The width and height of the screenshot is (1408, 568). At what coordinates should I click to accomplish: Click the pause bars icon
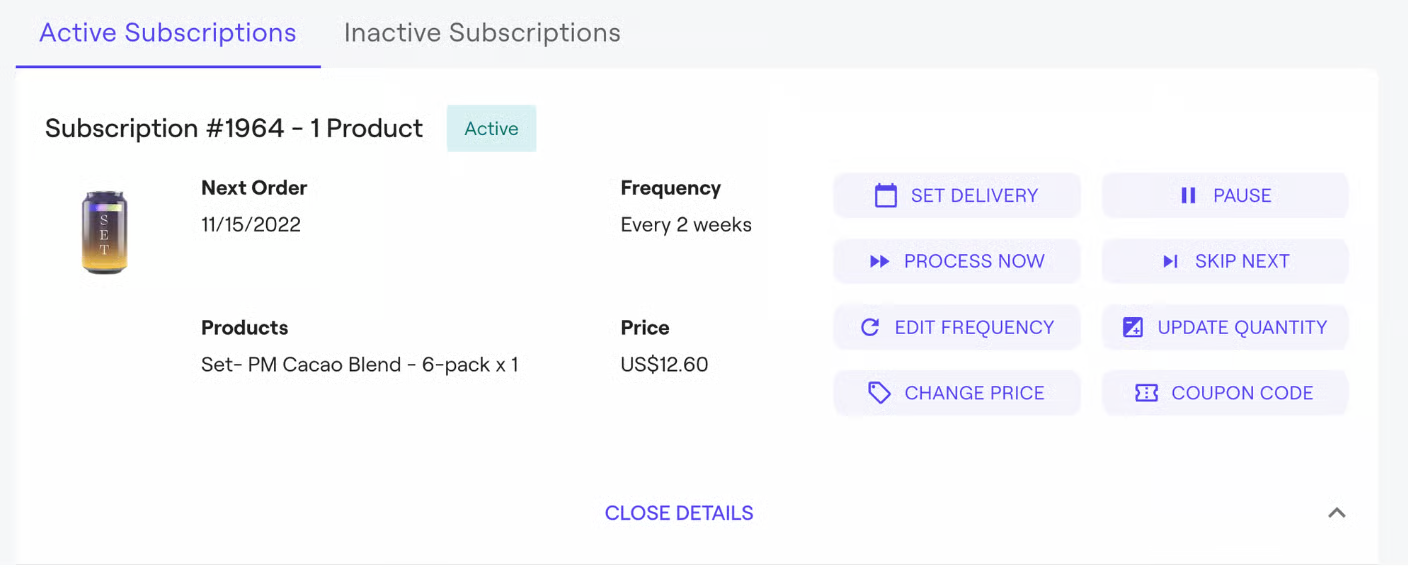coord(1188,196)
